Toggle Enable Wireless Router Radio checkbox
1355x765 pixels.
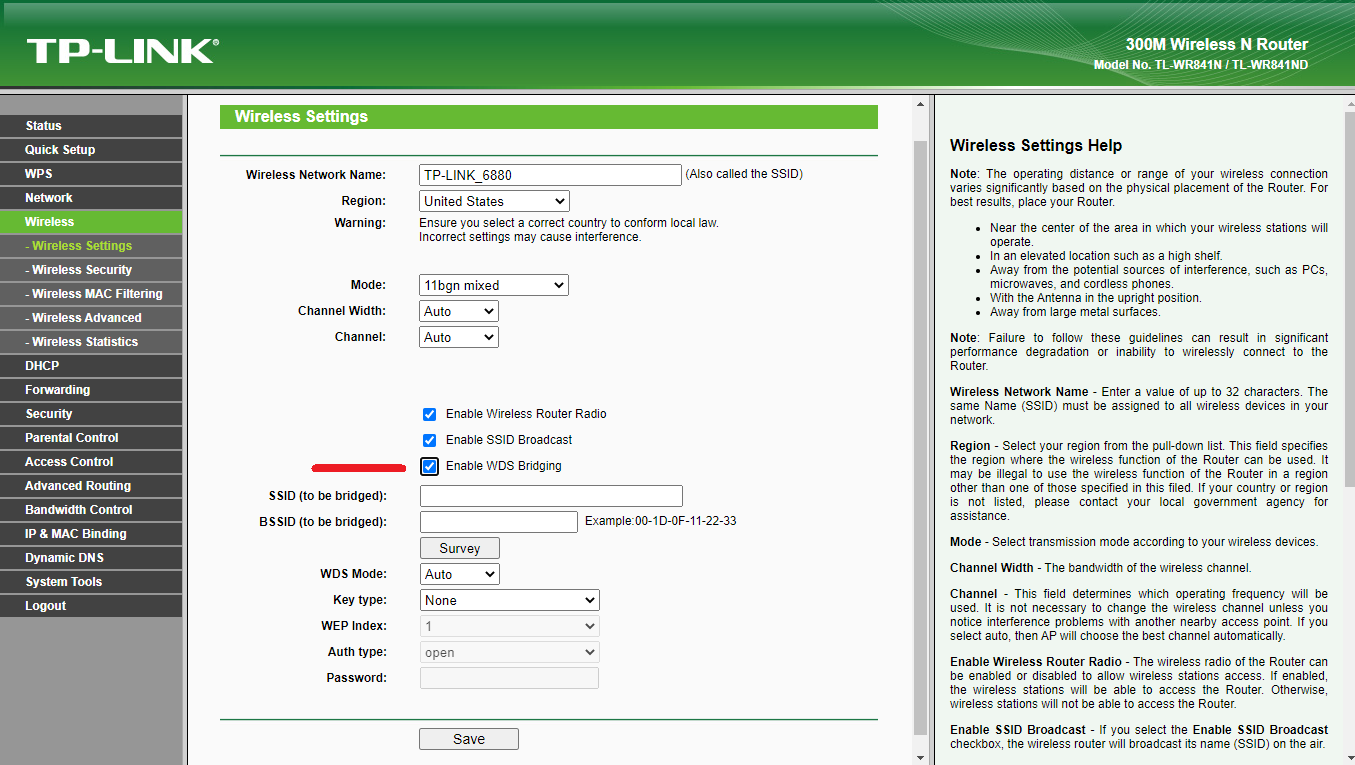click(x=430, y=414)
